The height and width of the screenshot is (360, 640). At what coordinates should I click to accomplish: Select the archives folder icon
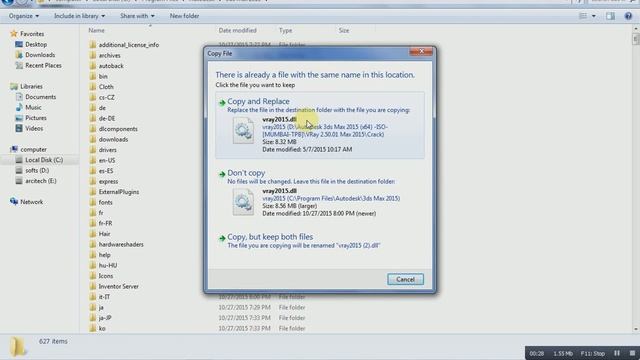click(x=93, y=55)
